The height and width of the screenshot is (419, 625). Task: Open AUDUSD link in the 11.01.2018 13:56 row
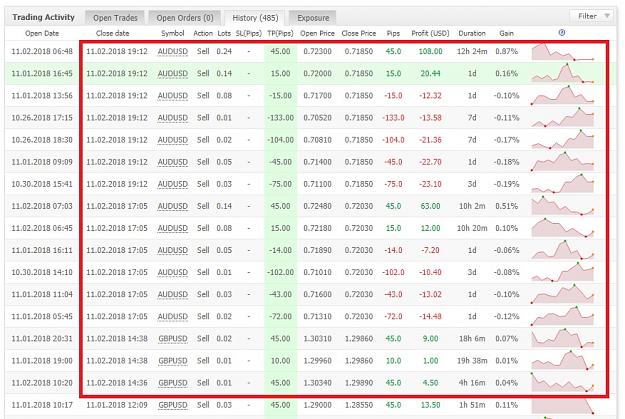tap(173, 96)
